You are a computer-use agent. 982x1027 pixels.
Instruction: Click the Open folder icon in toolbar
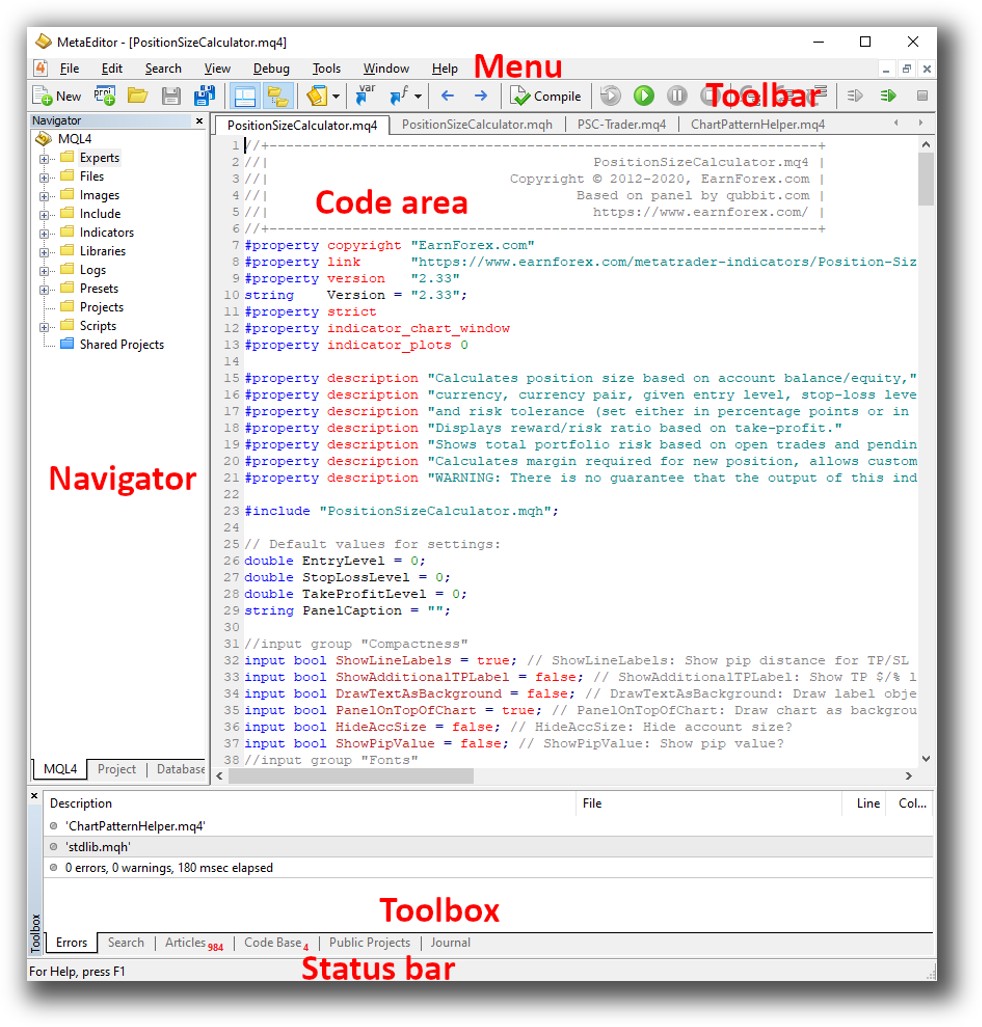tap(137, 96)
